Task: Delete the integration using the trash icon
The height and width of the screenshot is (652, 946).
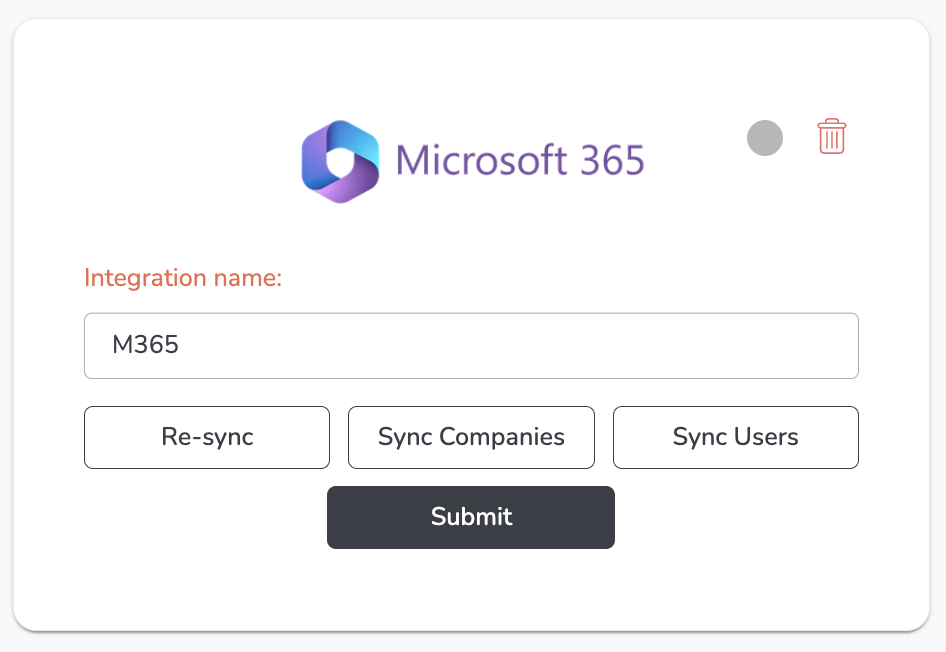Action: coord(831,136)
